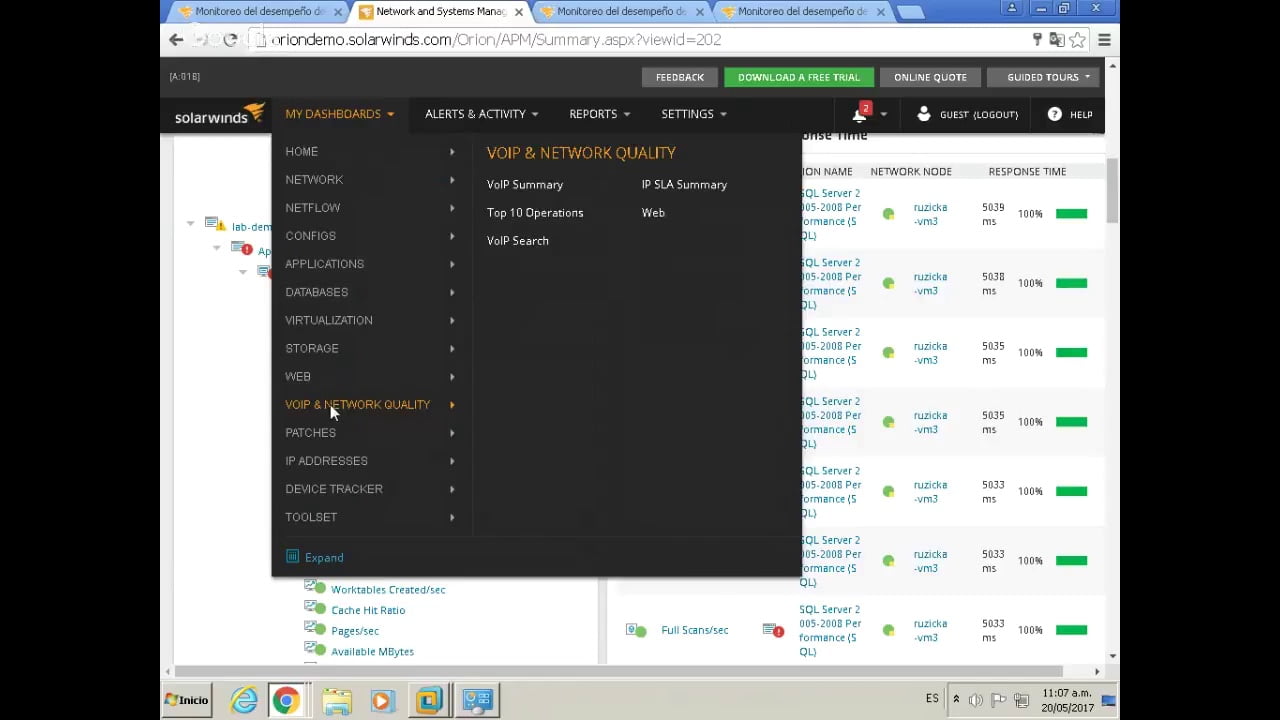Open File Explorer from the taskbar
Image resolution: width=1280 pixels, height=720 pixels.
point(337,700)
